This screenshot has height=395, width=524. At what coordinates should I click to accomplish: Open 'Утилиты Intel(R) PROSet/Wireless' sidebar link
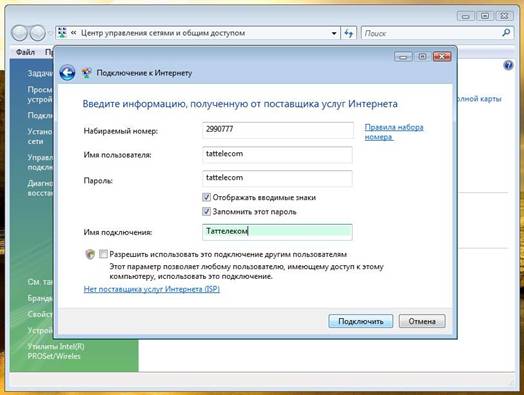tap(56, 351)
